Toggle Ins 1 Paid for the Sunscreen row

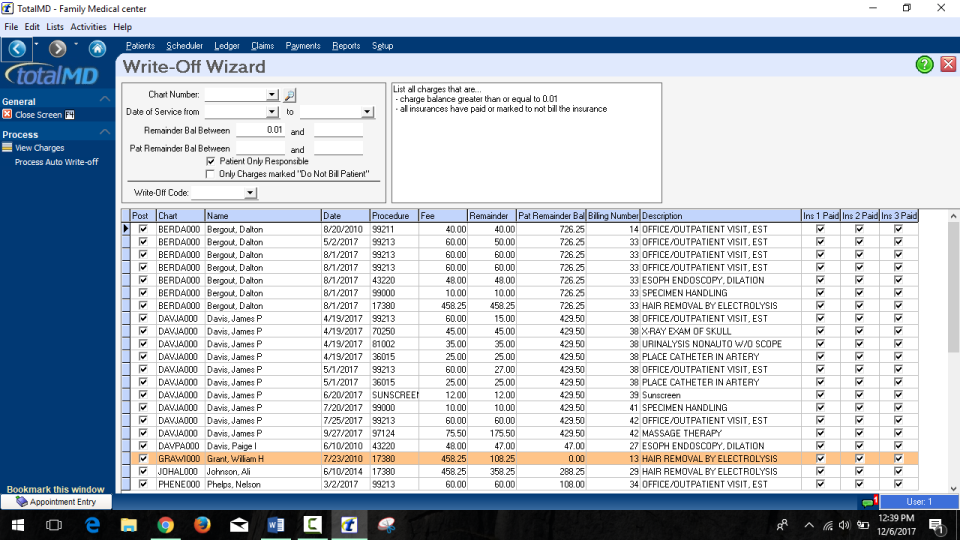tap(820, 395)
